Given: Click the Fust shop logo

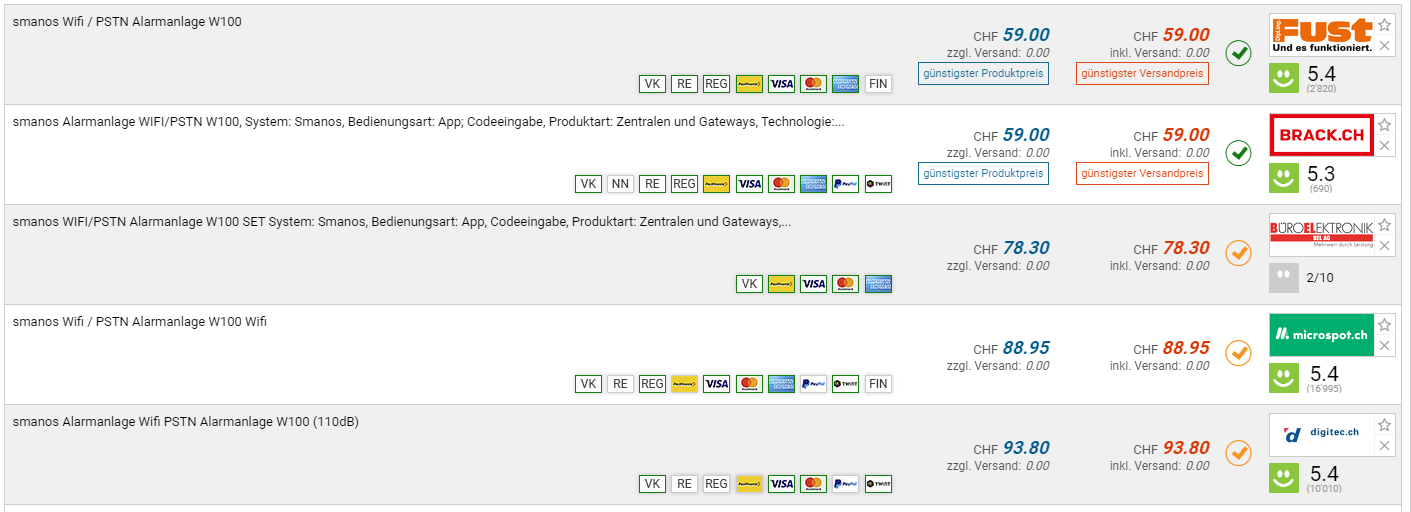Looking at the screenshot, I should (x=1321, y=35).
